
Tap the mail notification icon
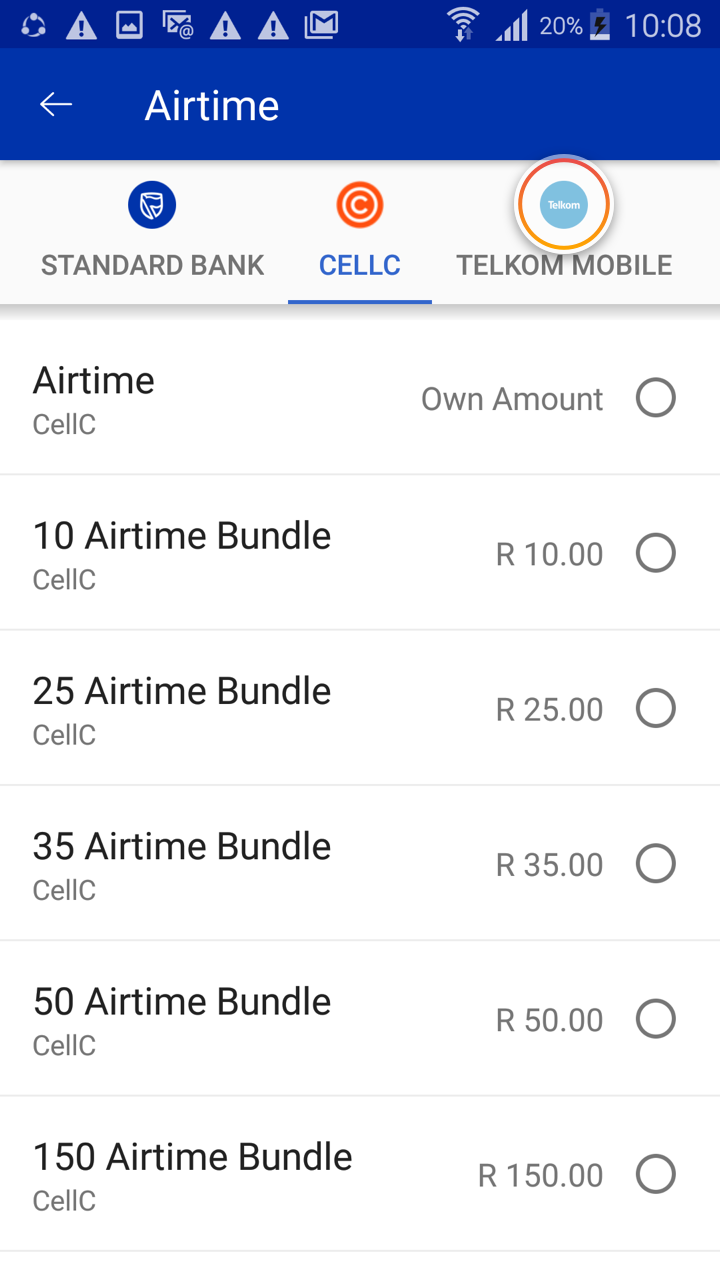[x=321, y=24]
